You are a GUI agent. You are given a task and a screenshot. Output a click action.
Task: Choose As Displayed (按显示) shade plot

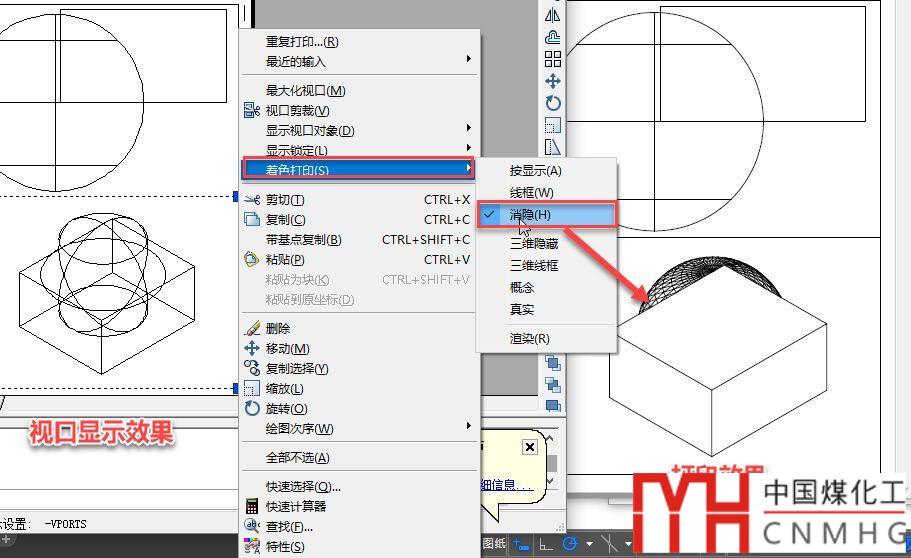[x=546, y=171]
